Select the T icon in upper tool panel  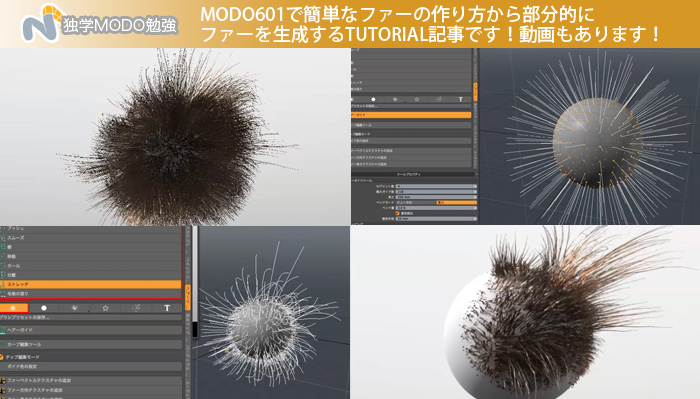[460, 99]
